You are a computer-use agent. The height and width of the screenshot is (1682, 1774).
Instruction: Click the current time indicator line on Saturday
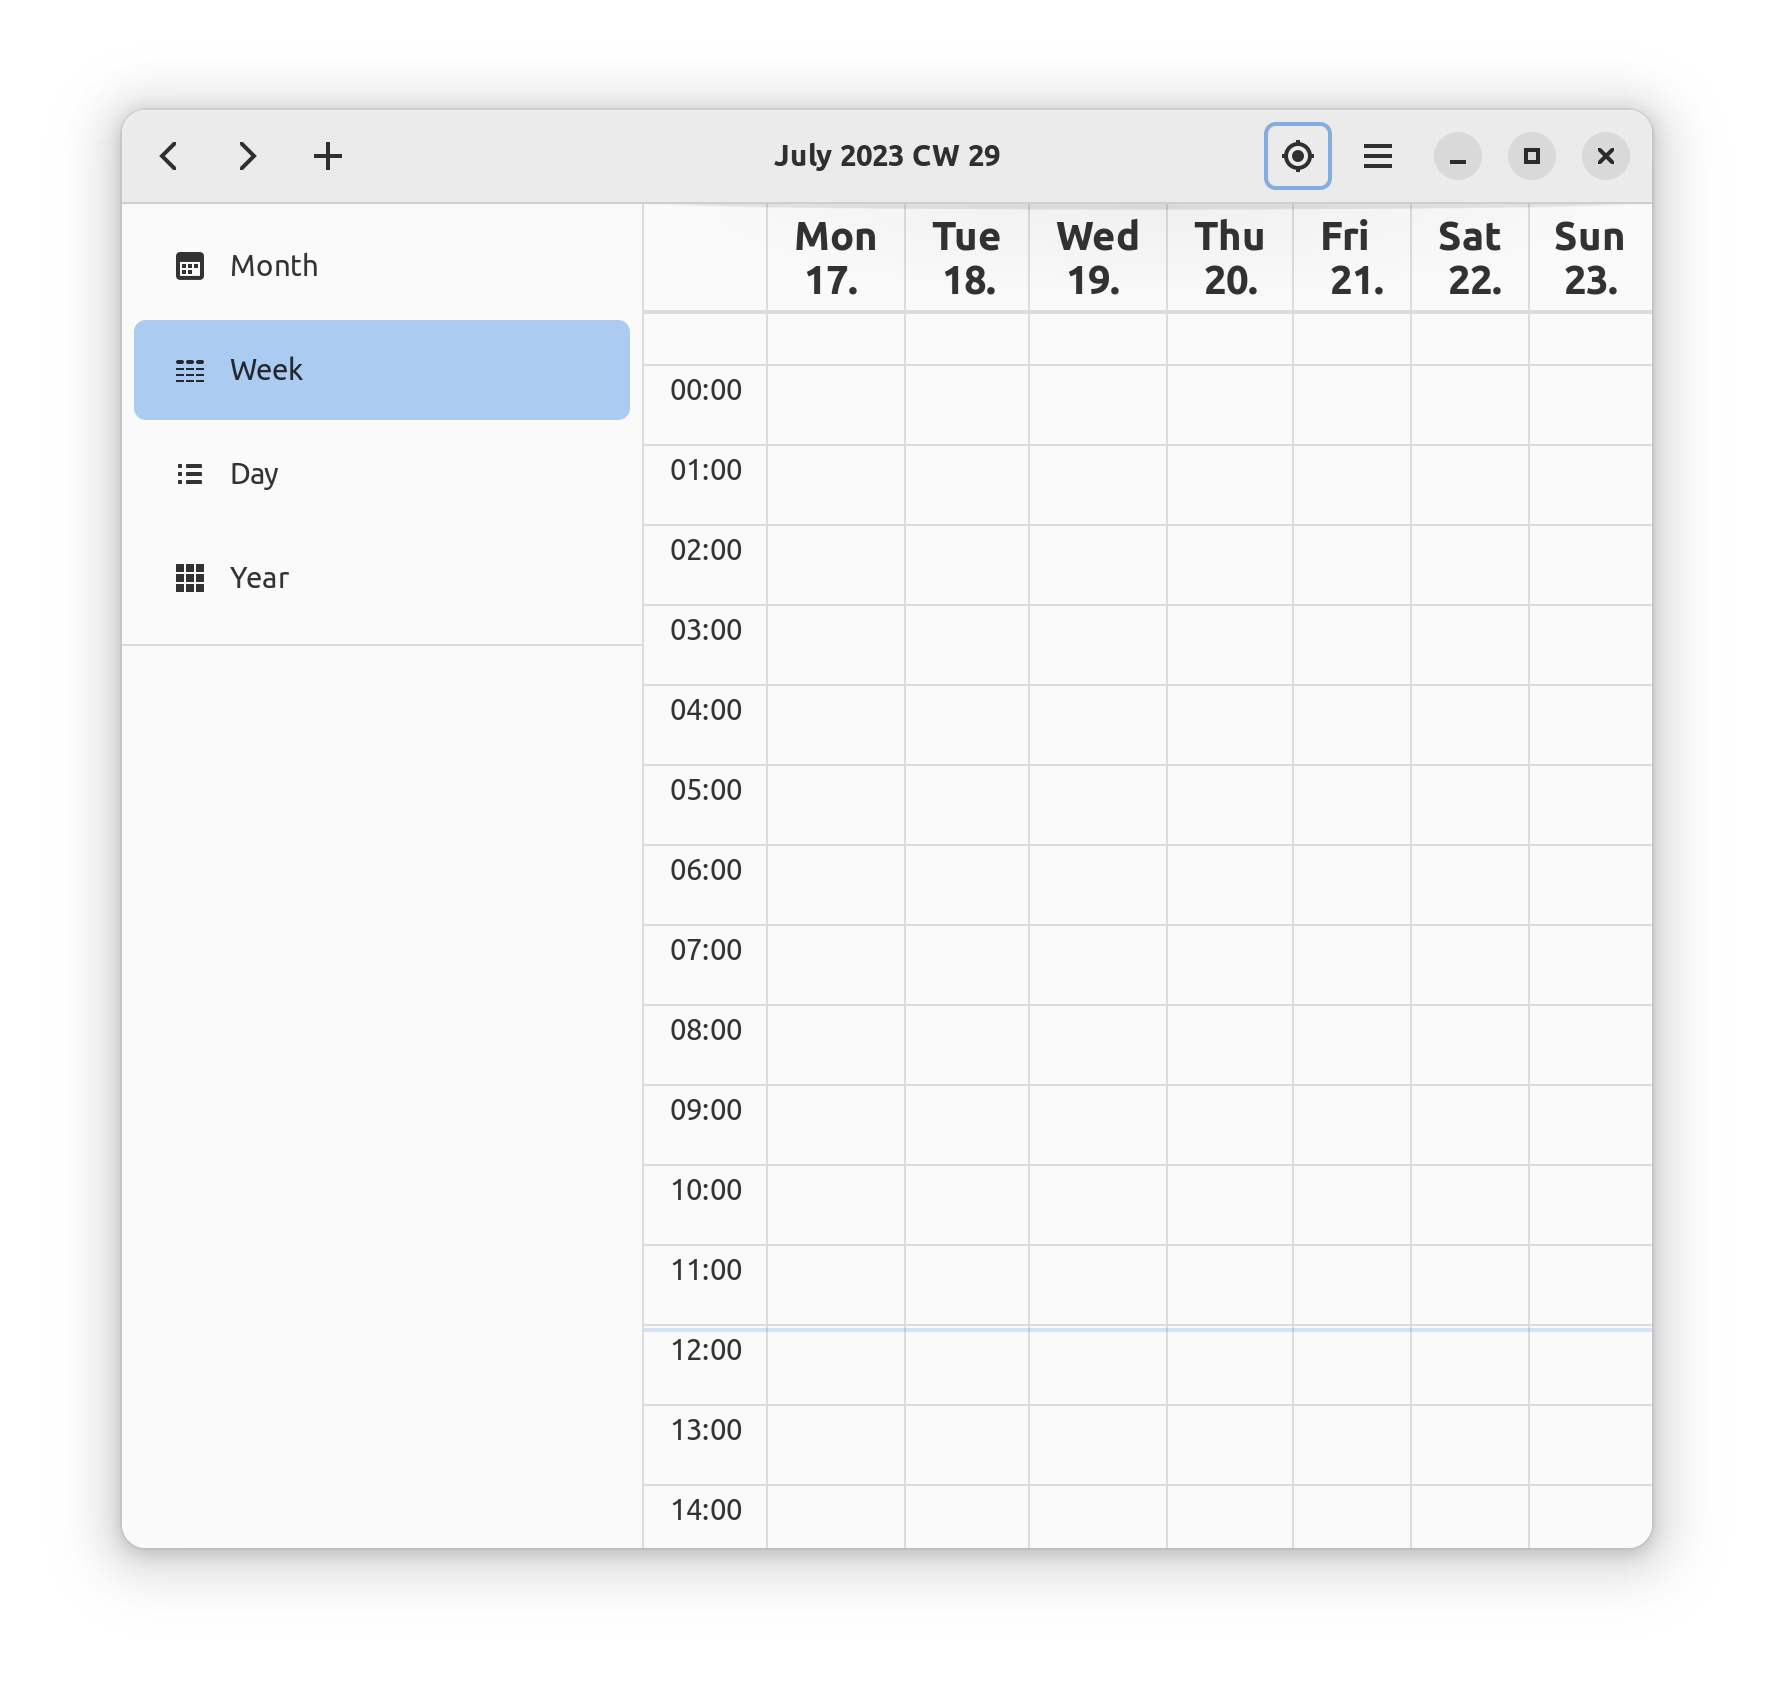tap(1469, 1329)
